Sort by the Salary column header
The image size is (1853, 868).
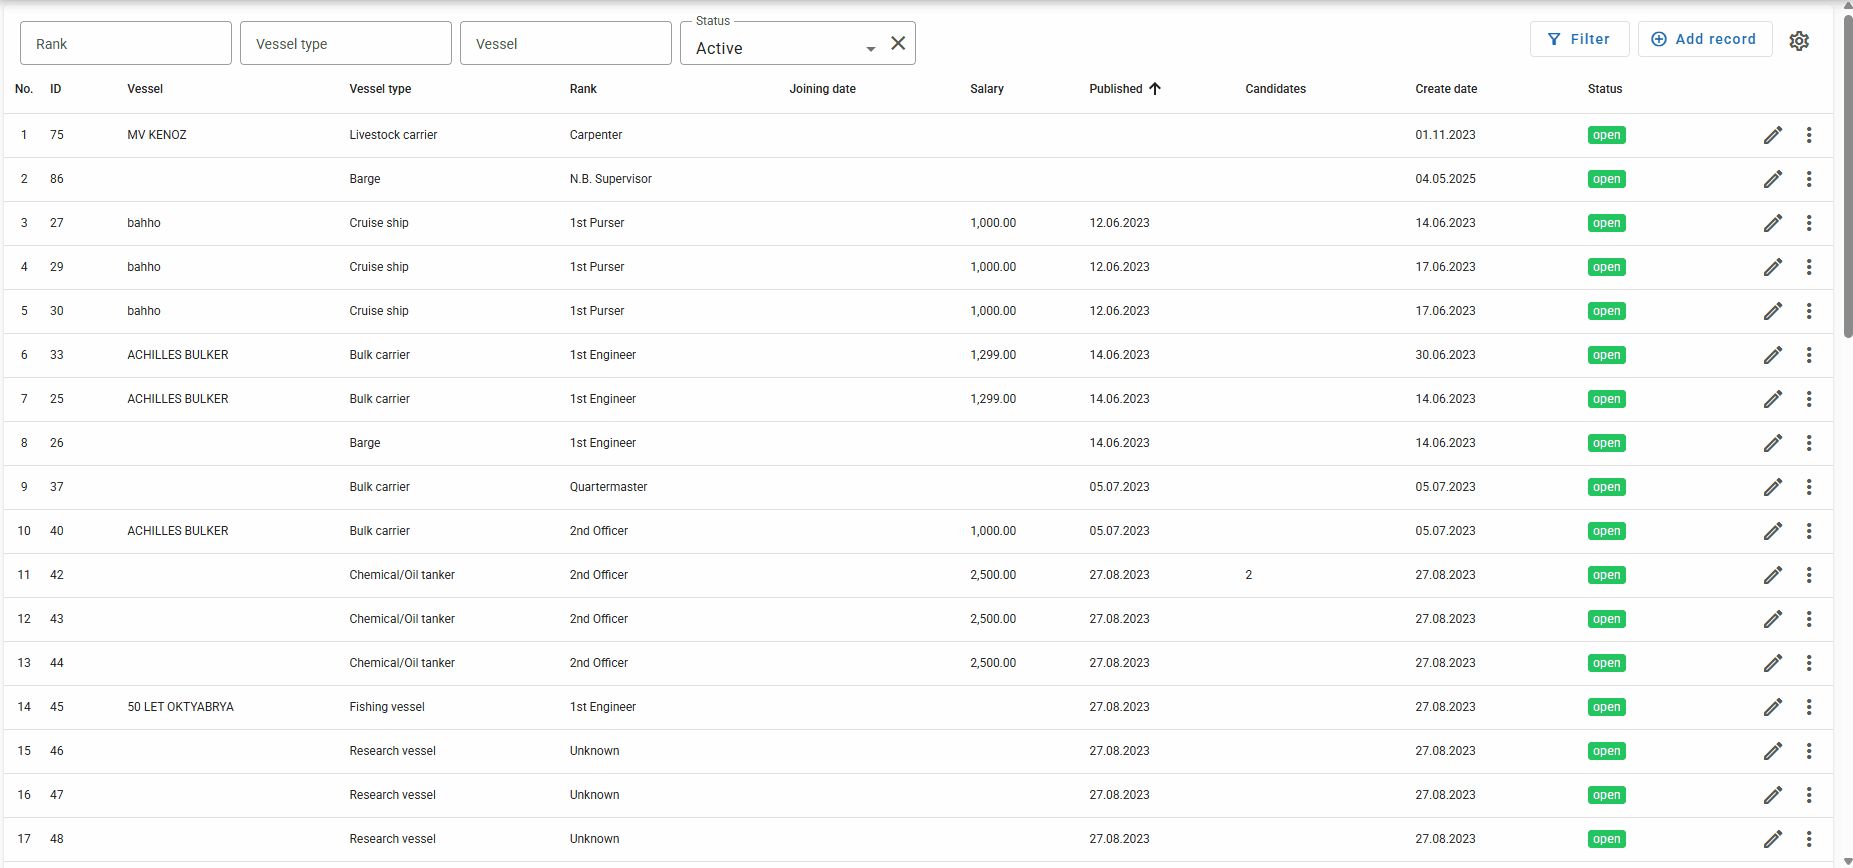(x=986, y=89)
